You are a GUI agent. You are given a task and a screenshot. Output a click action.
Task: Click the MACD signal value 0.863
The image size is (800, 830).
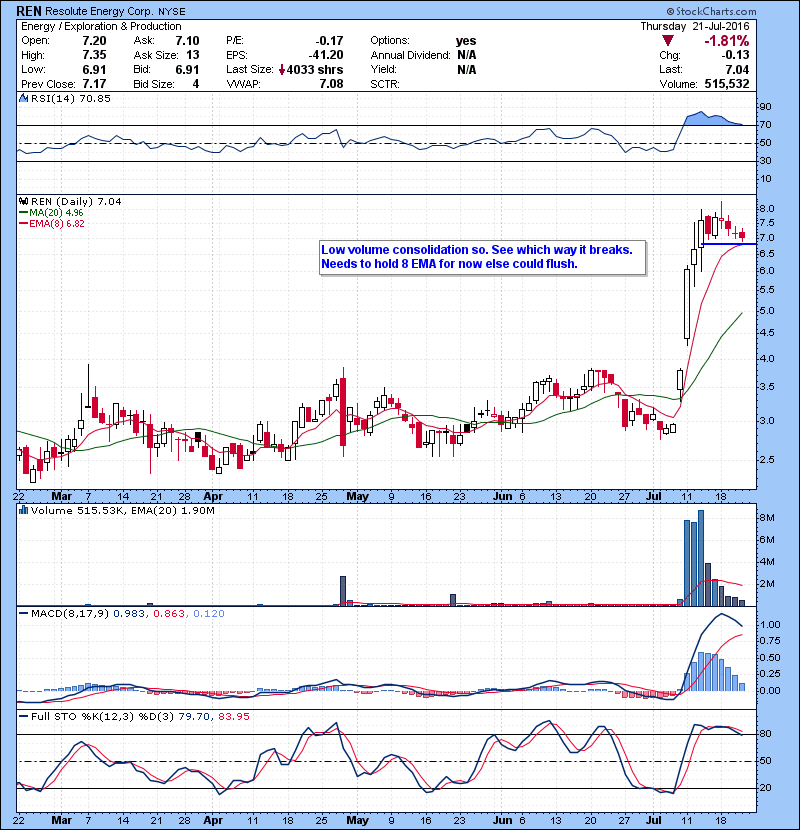pyautogui.click(x=169, y=614)
